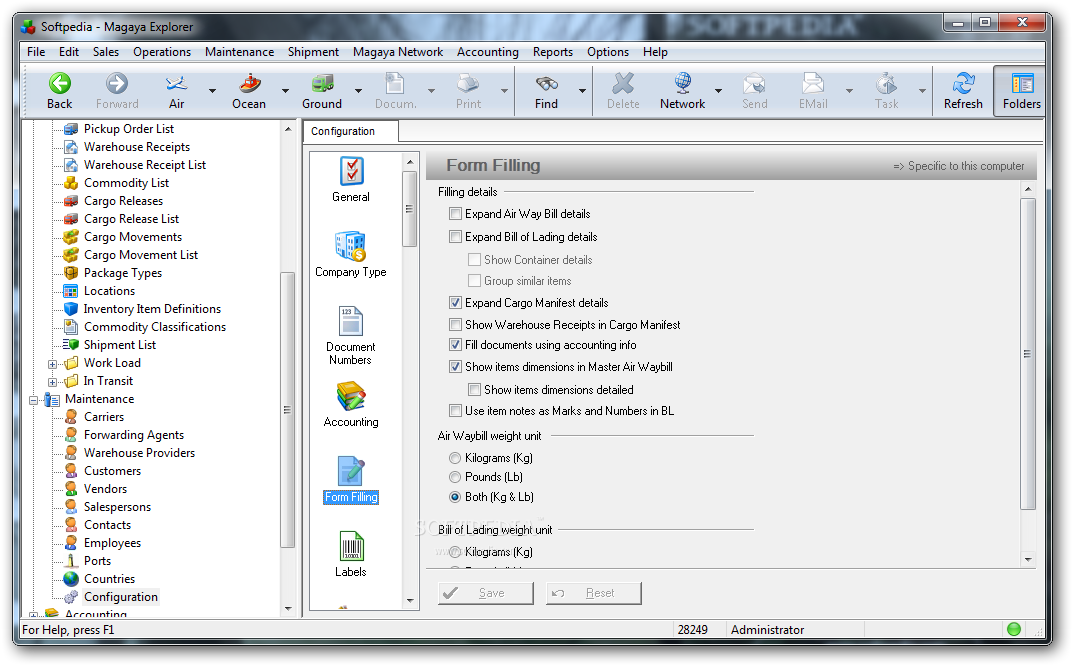Open Inventory Item Definitions tree item

click(152, 309)
